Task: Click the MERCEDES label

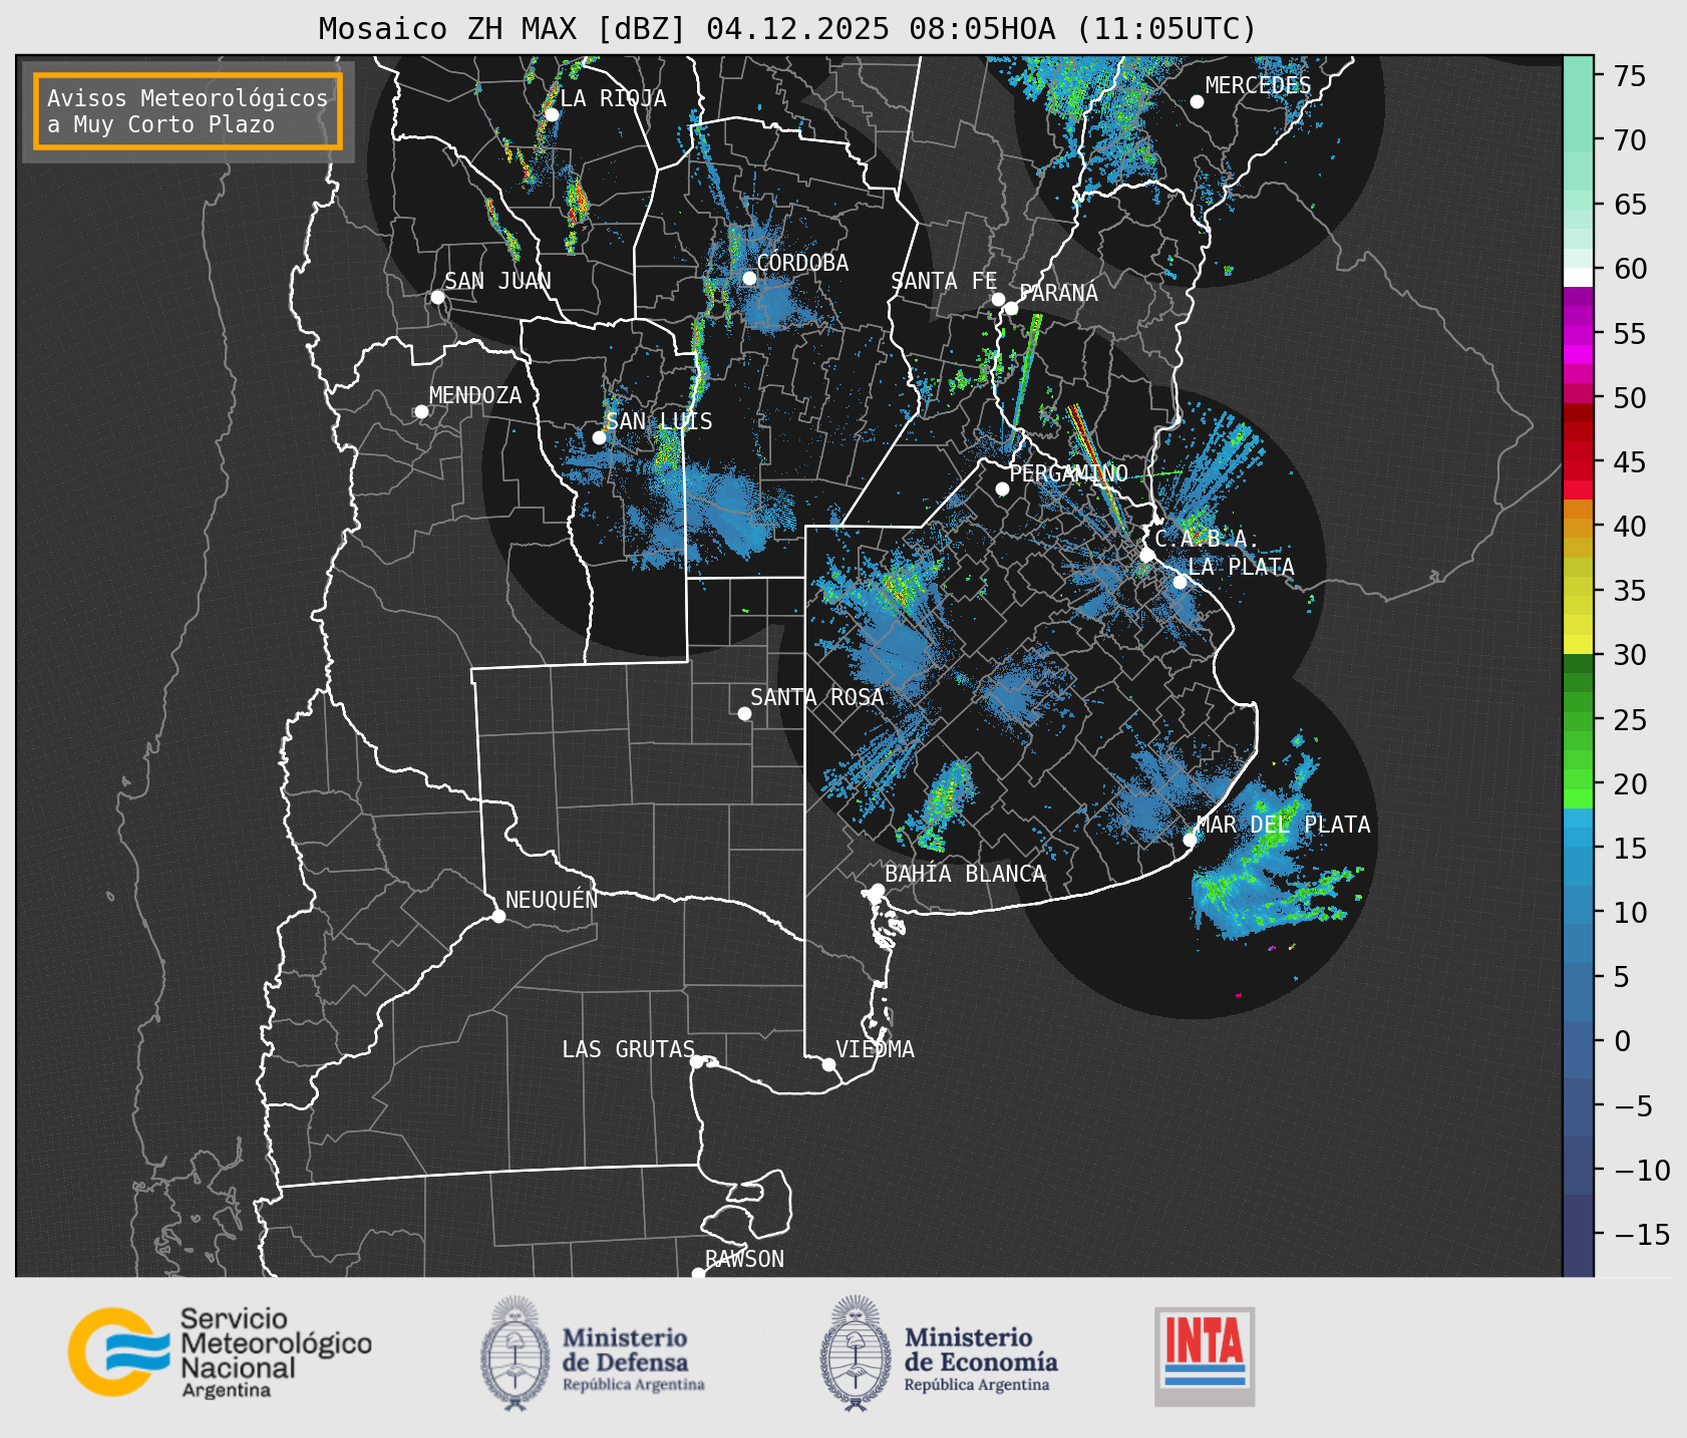Action: pos(1258,85)
